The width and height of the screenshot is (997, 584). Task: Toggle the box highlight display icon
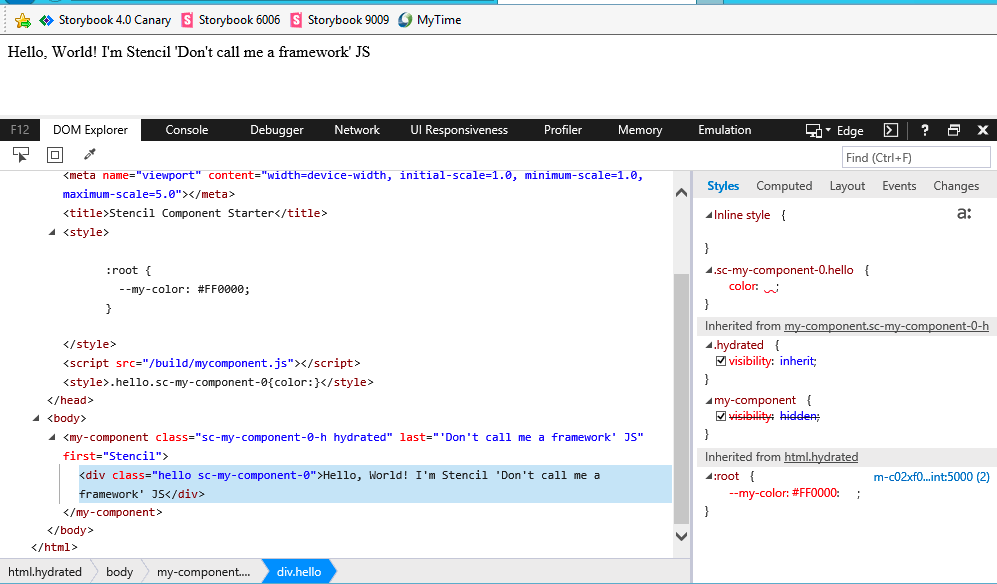click(55, 155)
